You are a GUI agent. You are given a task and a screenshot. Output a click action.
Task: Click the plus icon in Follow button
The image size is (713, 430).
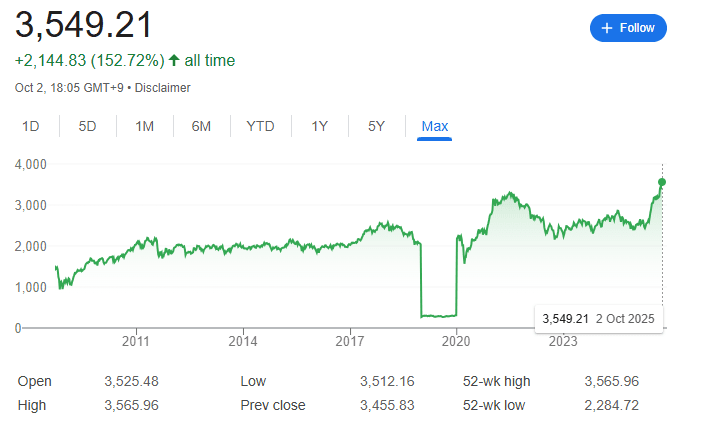click(x=607, y=28)
